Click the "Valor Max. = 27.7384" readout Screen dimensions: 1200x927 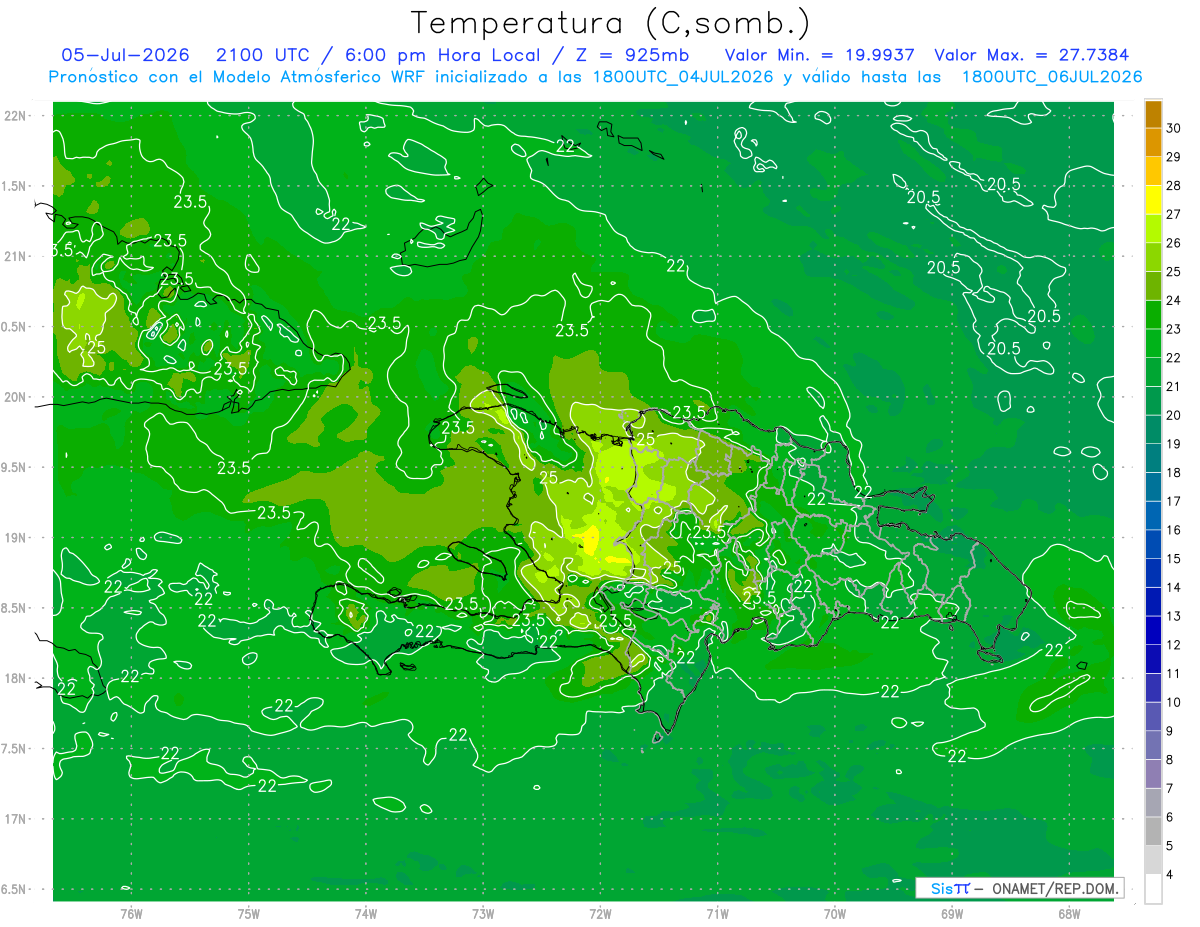(1032, 55)
